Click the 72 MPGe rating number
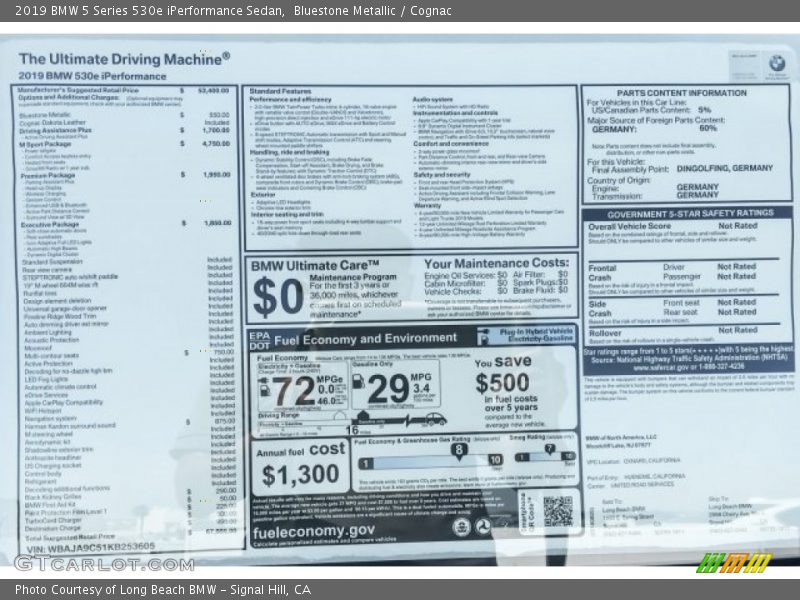The height and width of the screenshot is (600, 800). (293, 390)
